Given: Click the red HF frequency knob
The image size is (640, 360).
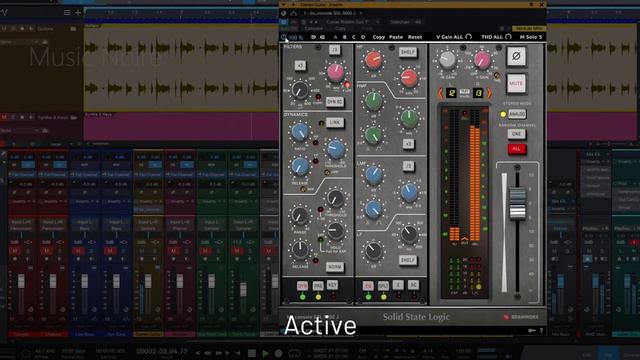Looking at the screenshot, I should coord(409,78).
